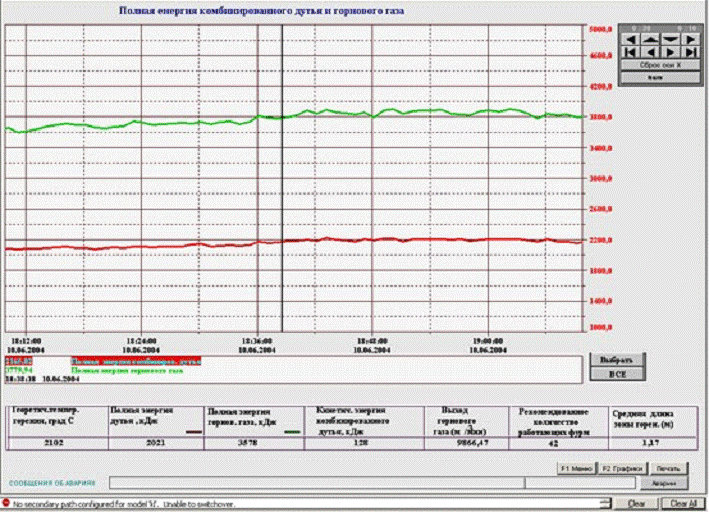This screenshot has height=512, width=709.
Task: Click the table value 128
Action: click(x=360, y=443)
